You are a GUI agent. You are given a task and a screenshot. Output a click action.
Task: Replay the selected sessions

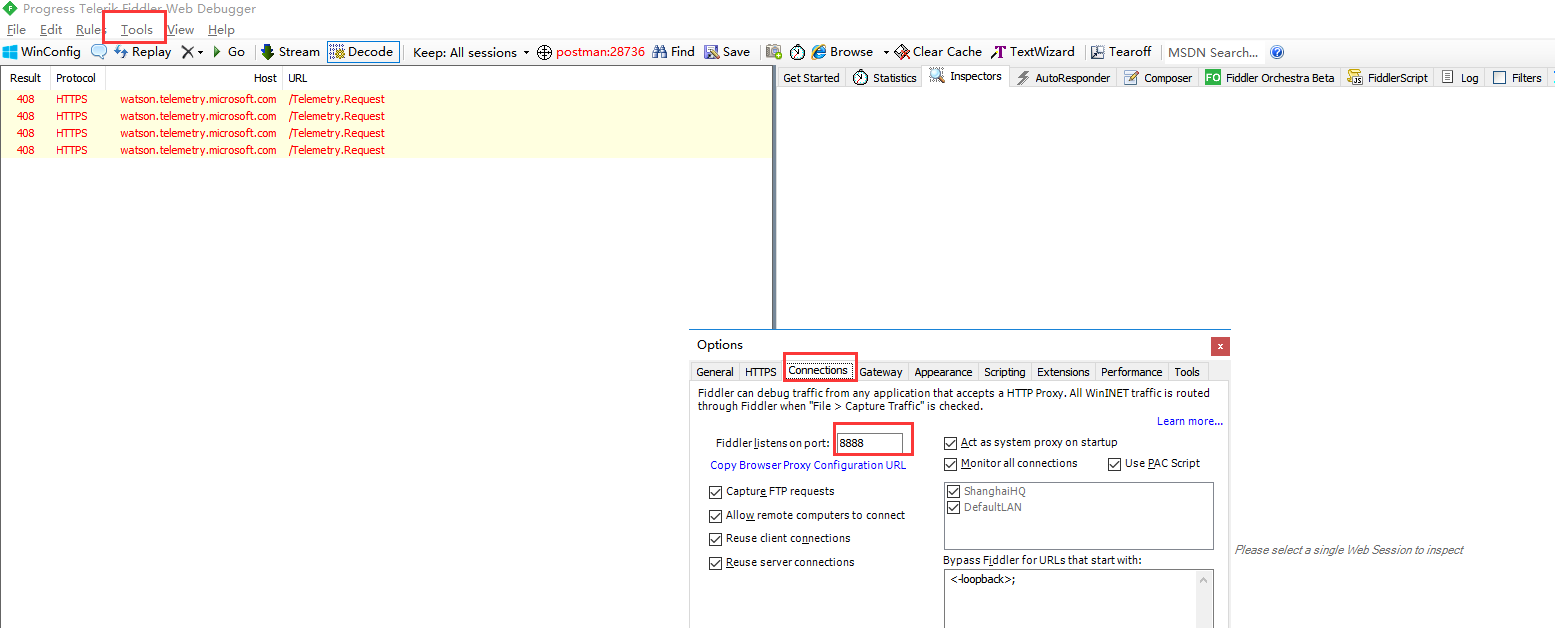click(x=142, y=52)
